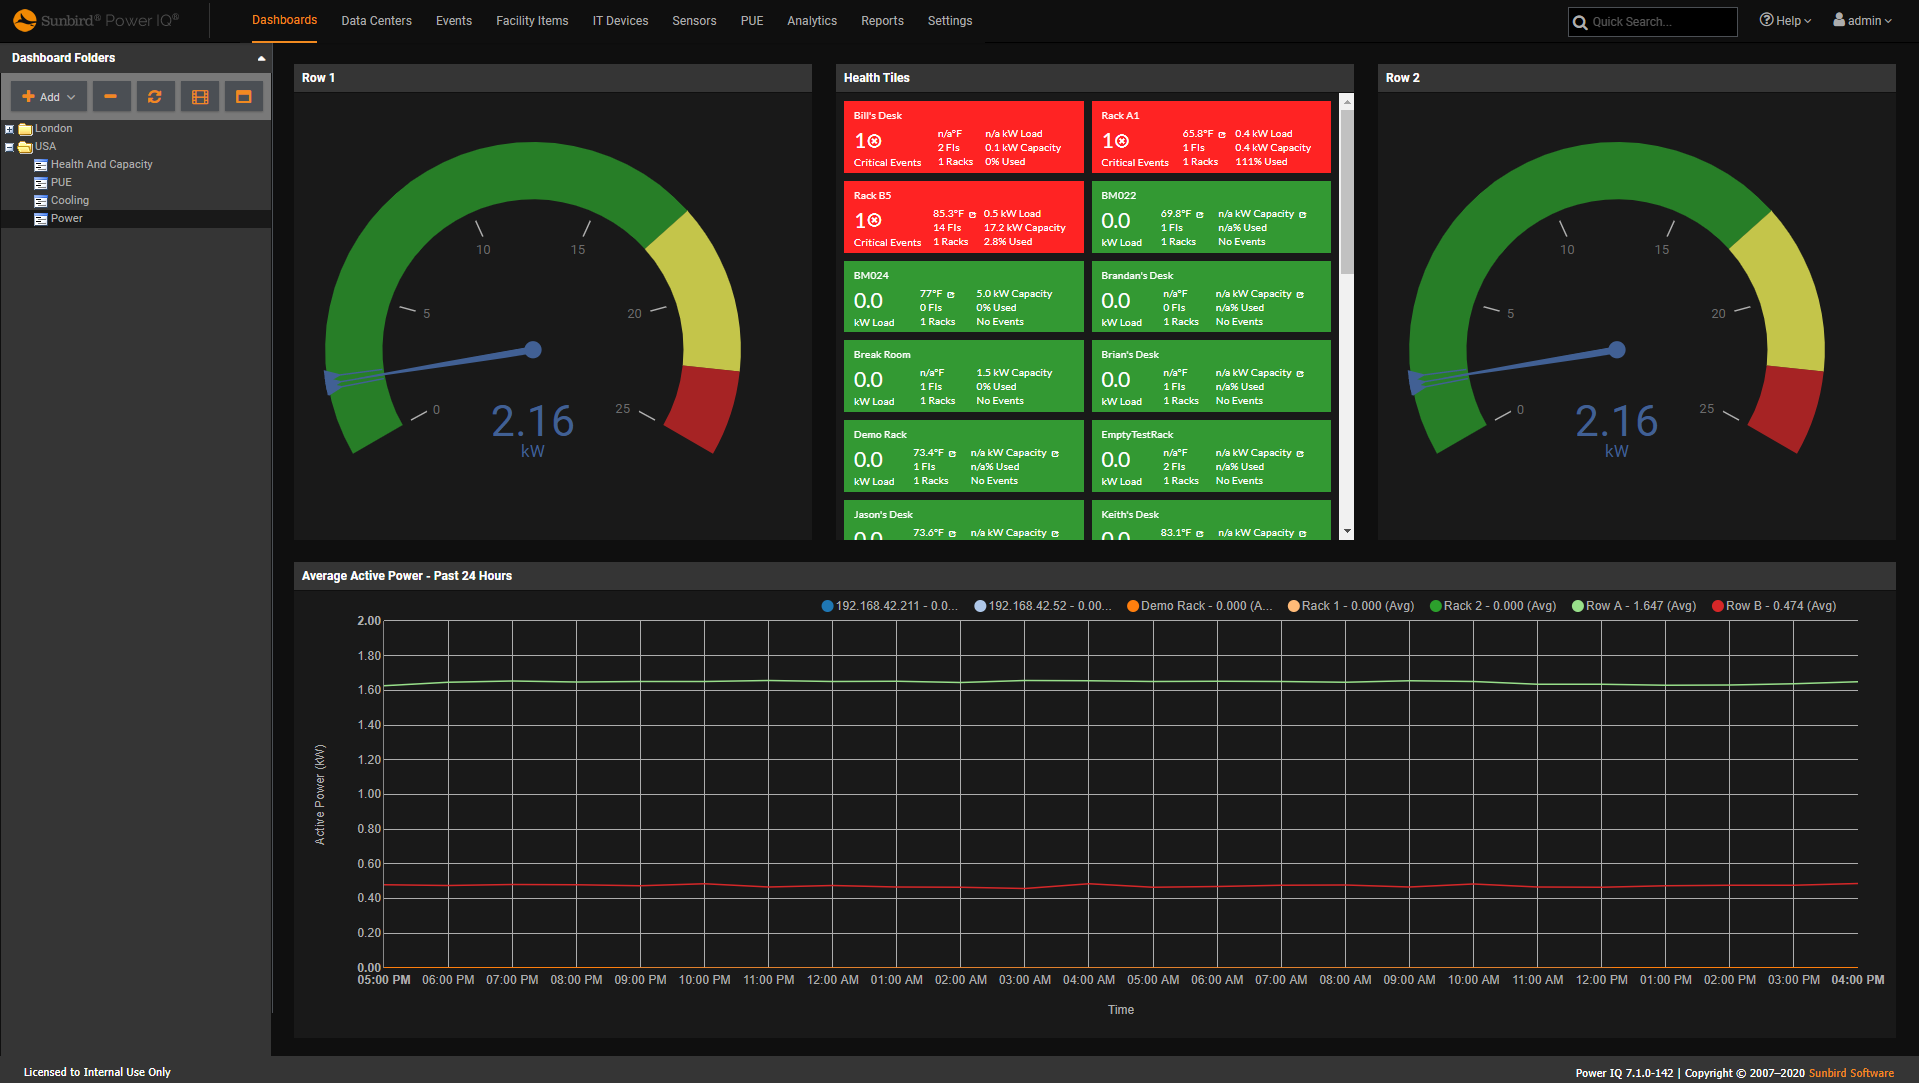
Task: Click the fullscreen presentation icon in Dashboard Folders
Action: 243,96
